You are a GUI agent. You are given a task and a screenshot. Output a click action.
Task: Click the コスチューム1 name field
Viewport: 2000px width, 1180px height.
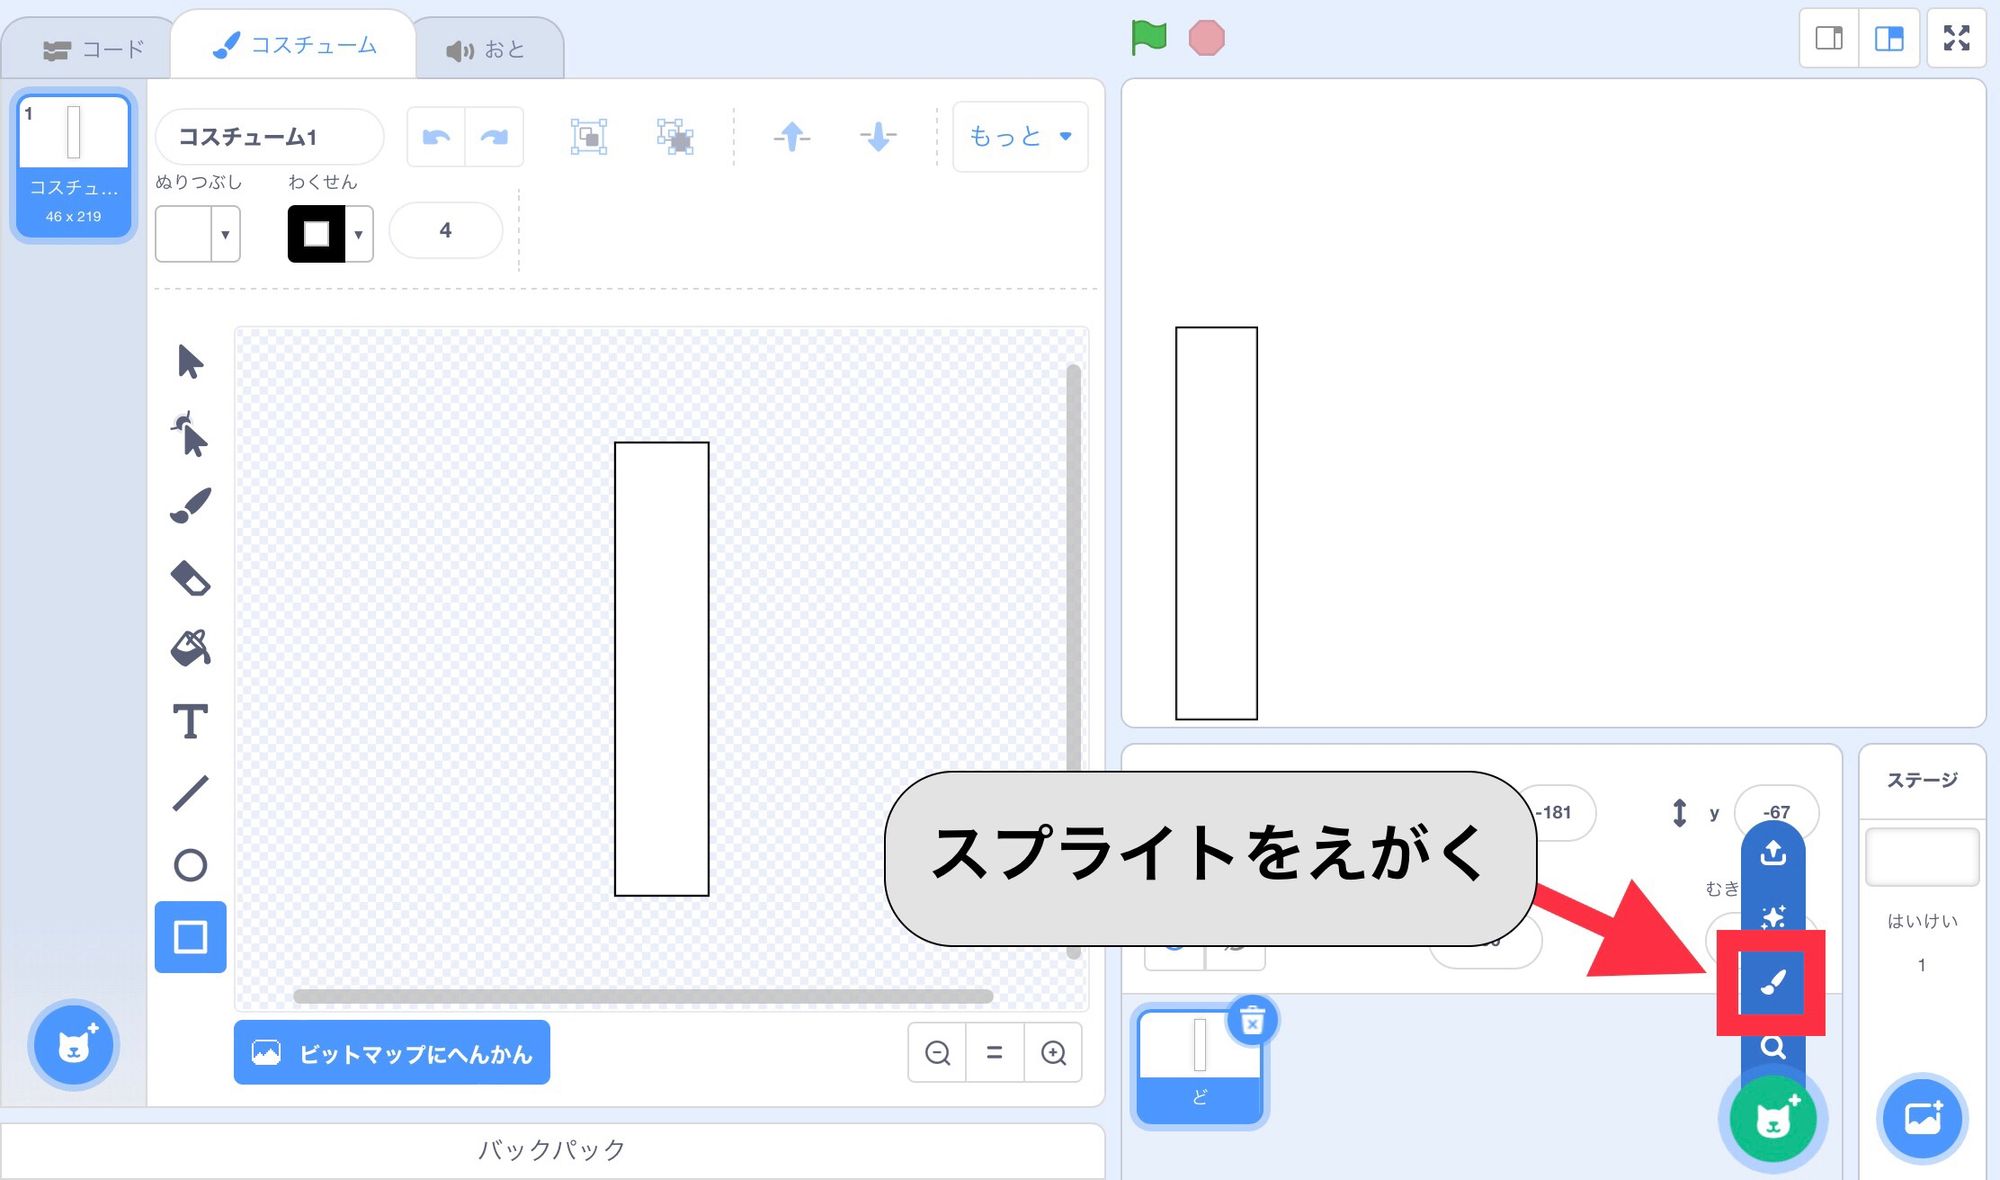[270, 137]
